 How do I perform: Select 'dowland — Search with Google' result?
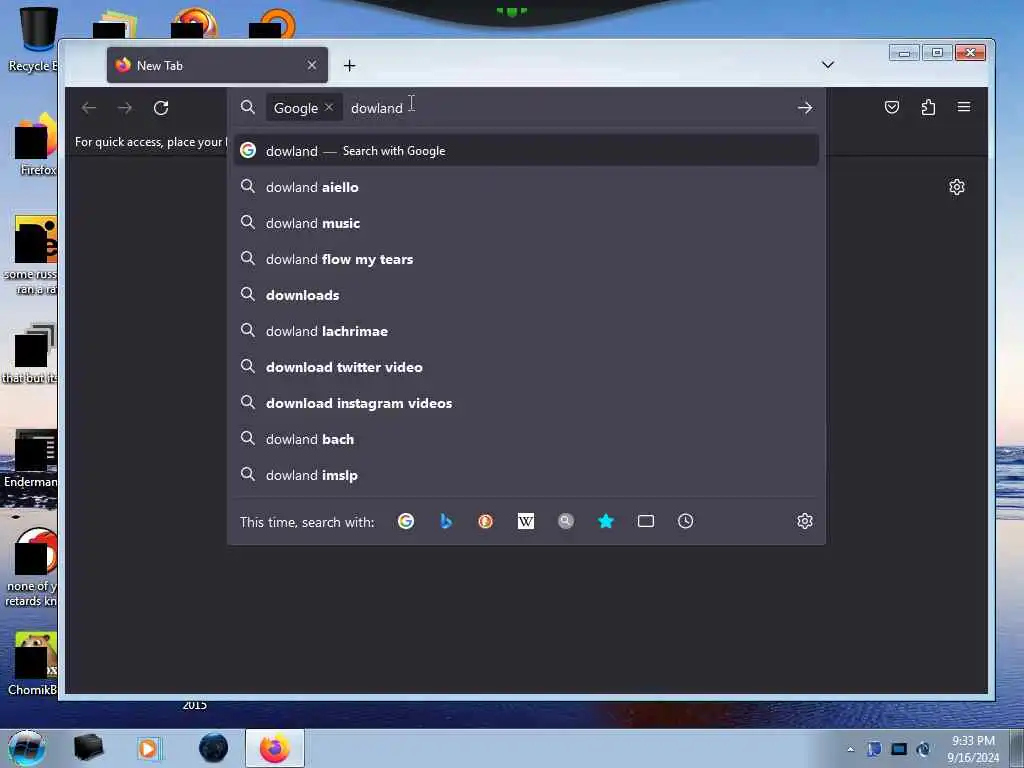[x=526, y=151]
